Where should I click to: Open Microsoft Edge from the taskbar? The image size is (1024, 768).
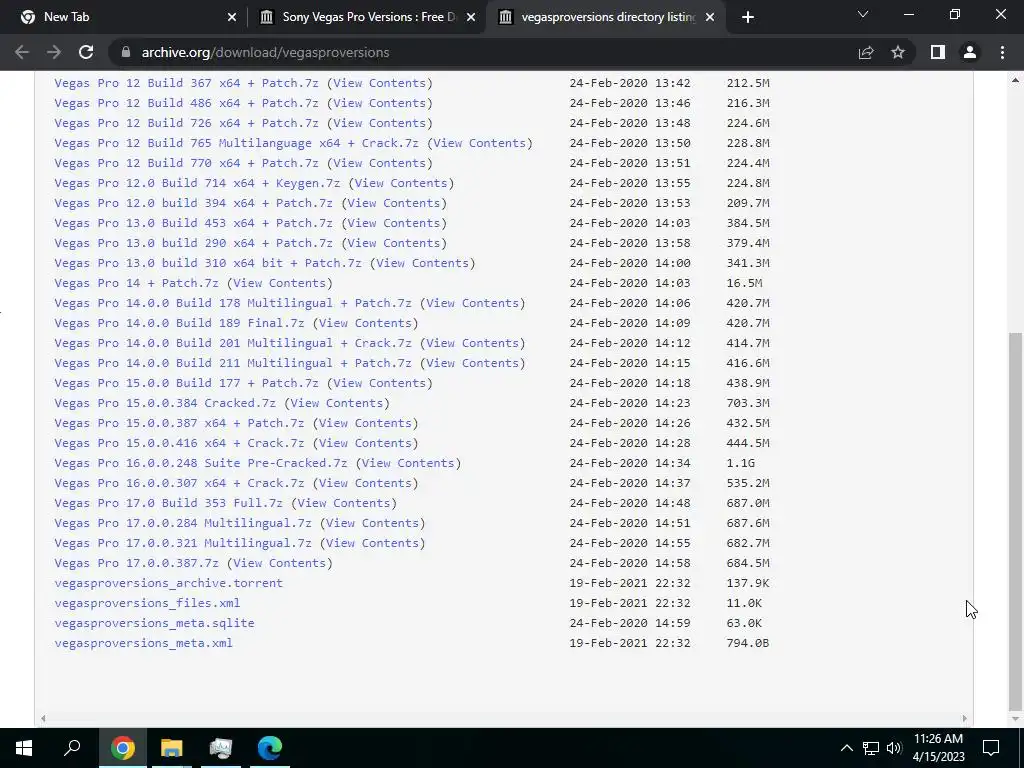click(270, 748)
